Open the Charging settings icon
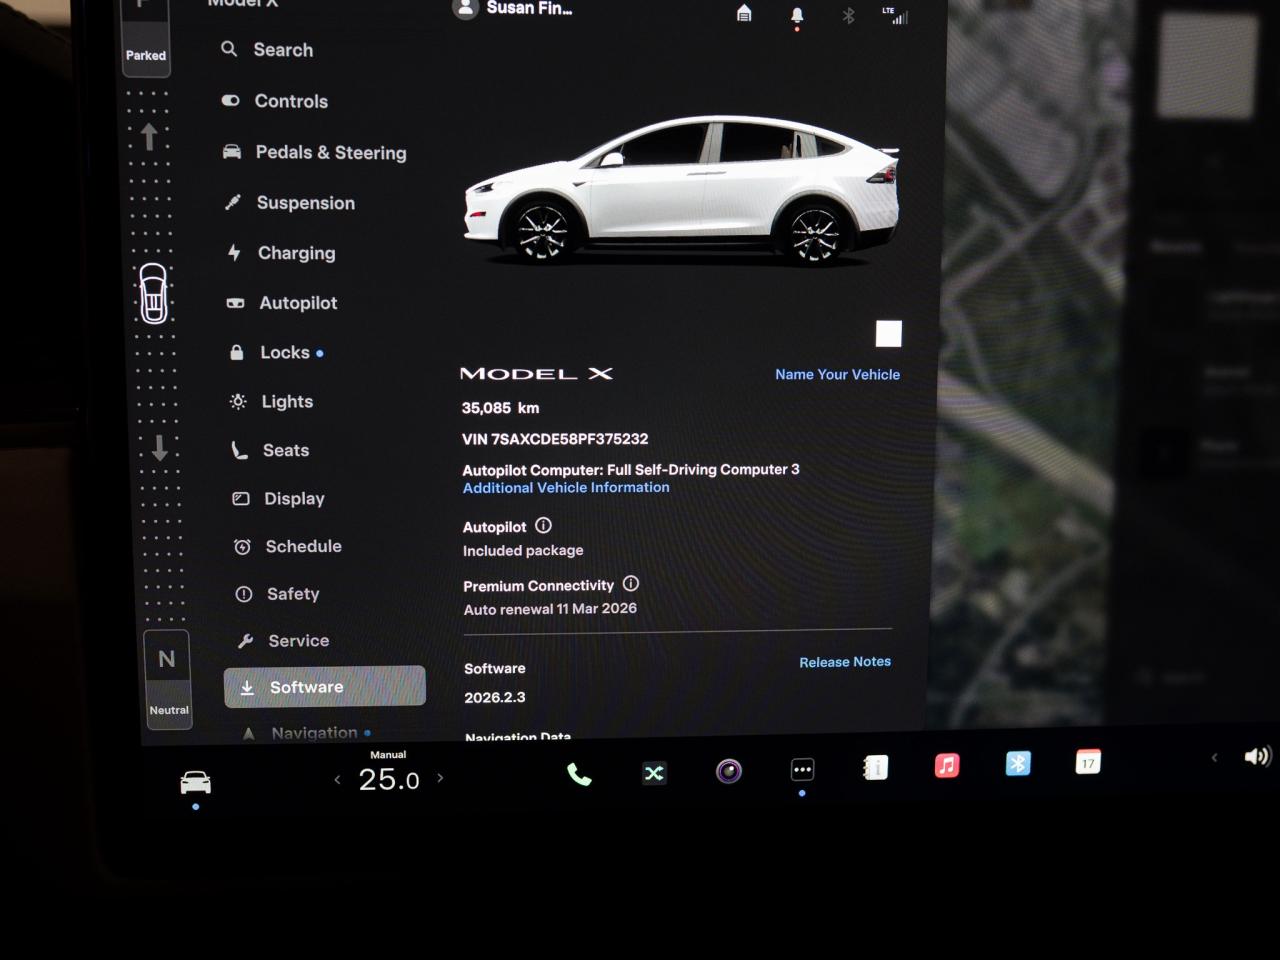The height and width of the screenshot is (960, 1280). pyautogui.click(x=235, y=253)
